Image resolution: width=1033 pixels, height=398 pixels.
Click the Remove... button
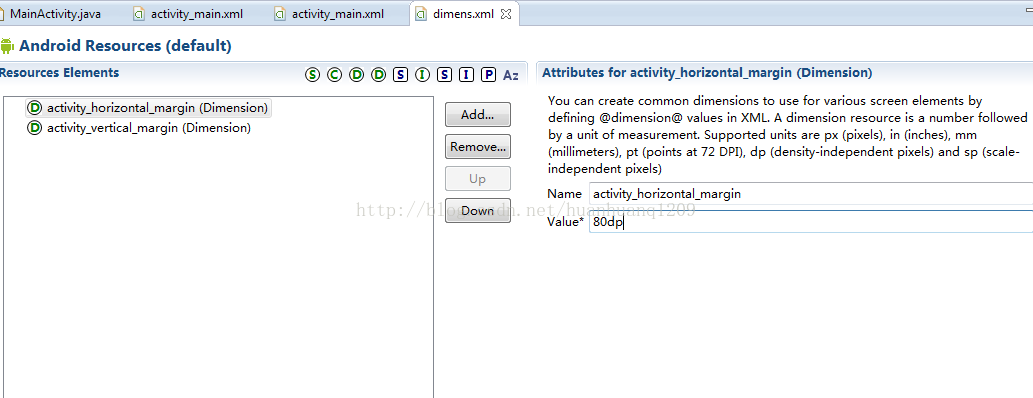(x=478, y=146)
